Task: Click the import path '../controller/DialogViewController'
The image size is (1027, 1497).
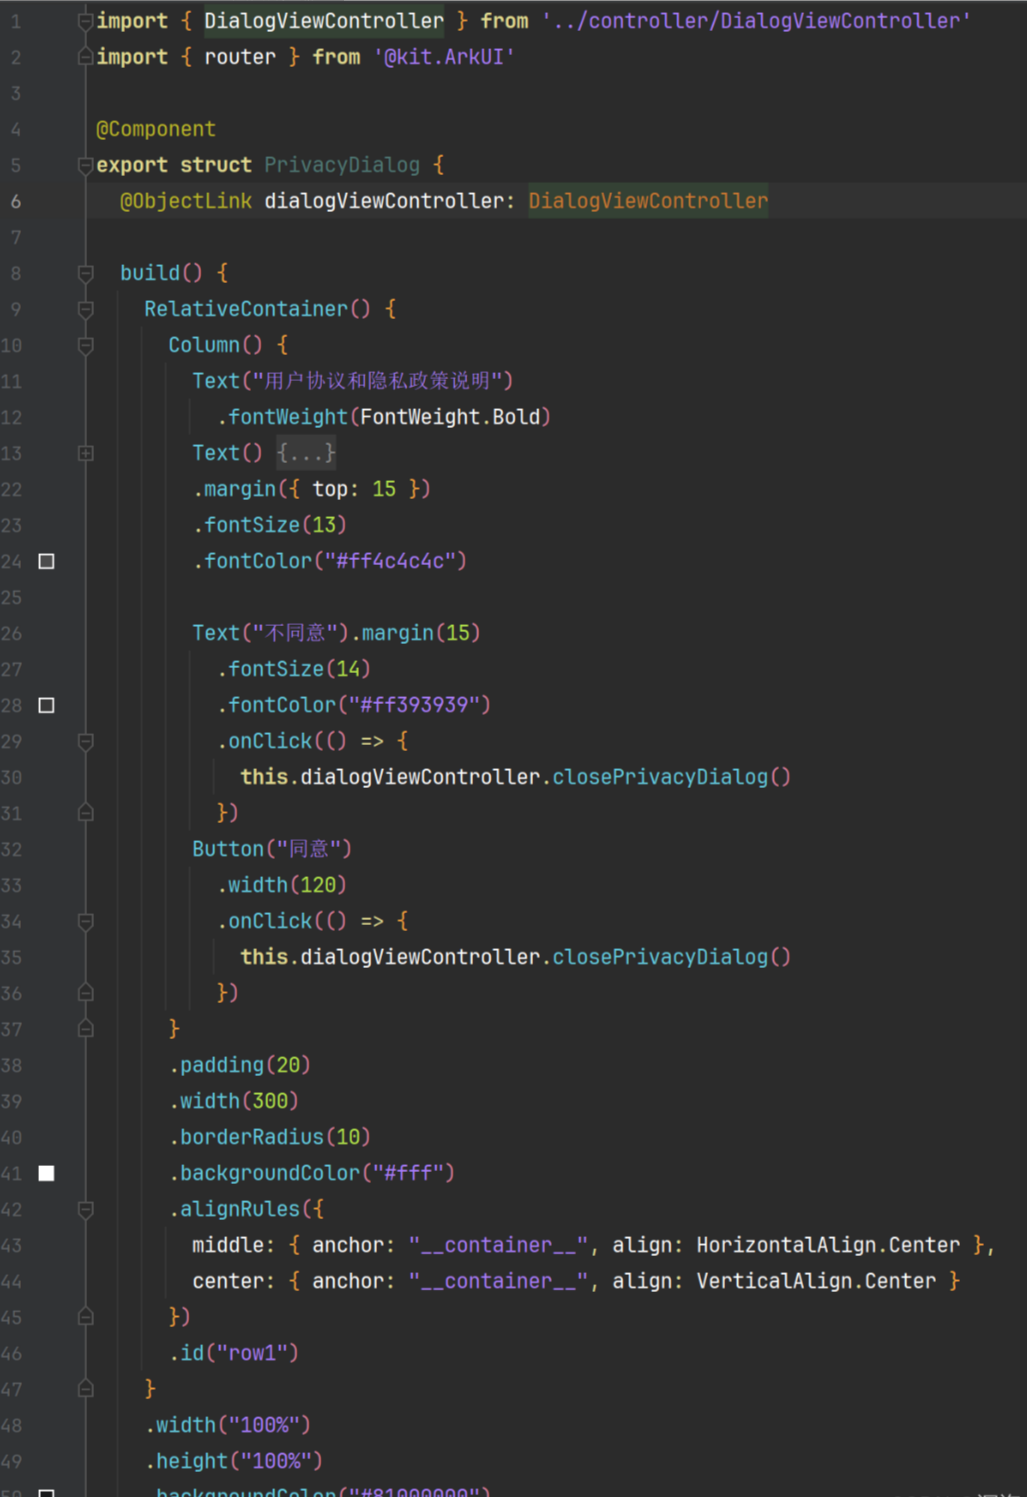Action: (x=756, y=21)
